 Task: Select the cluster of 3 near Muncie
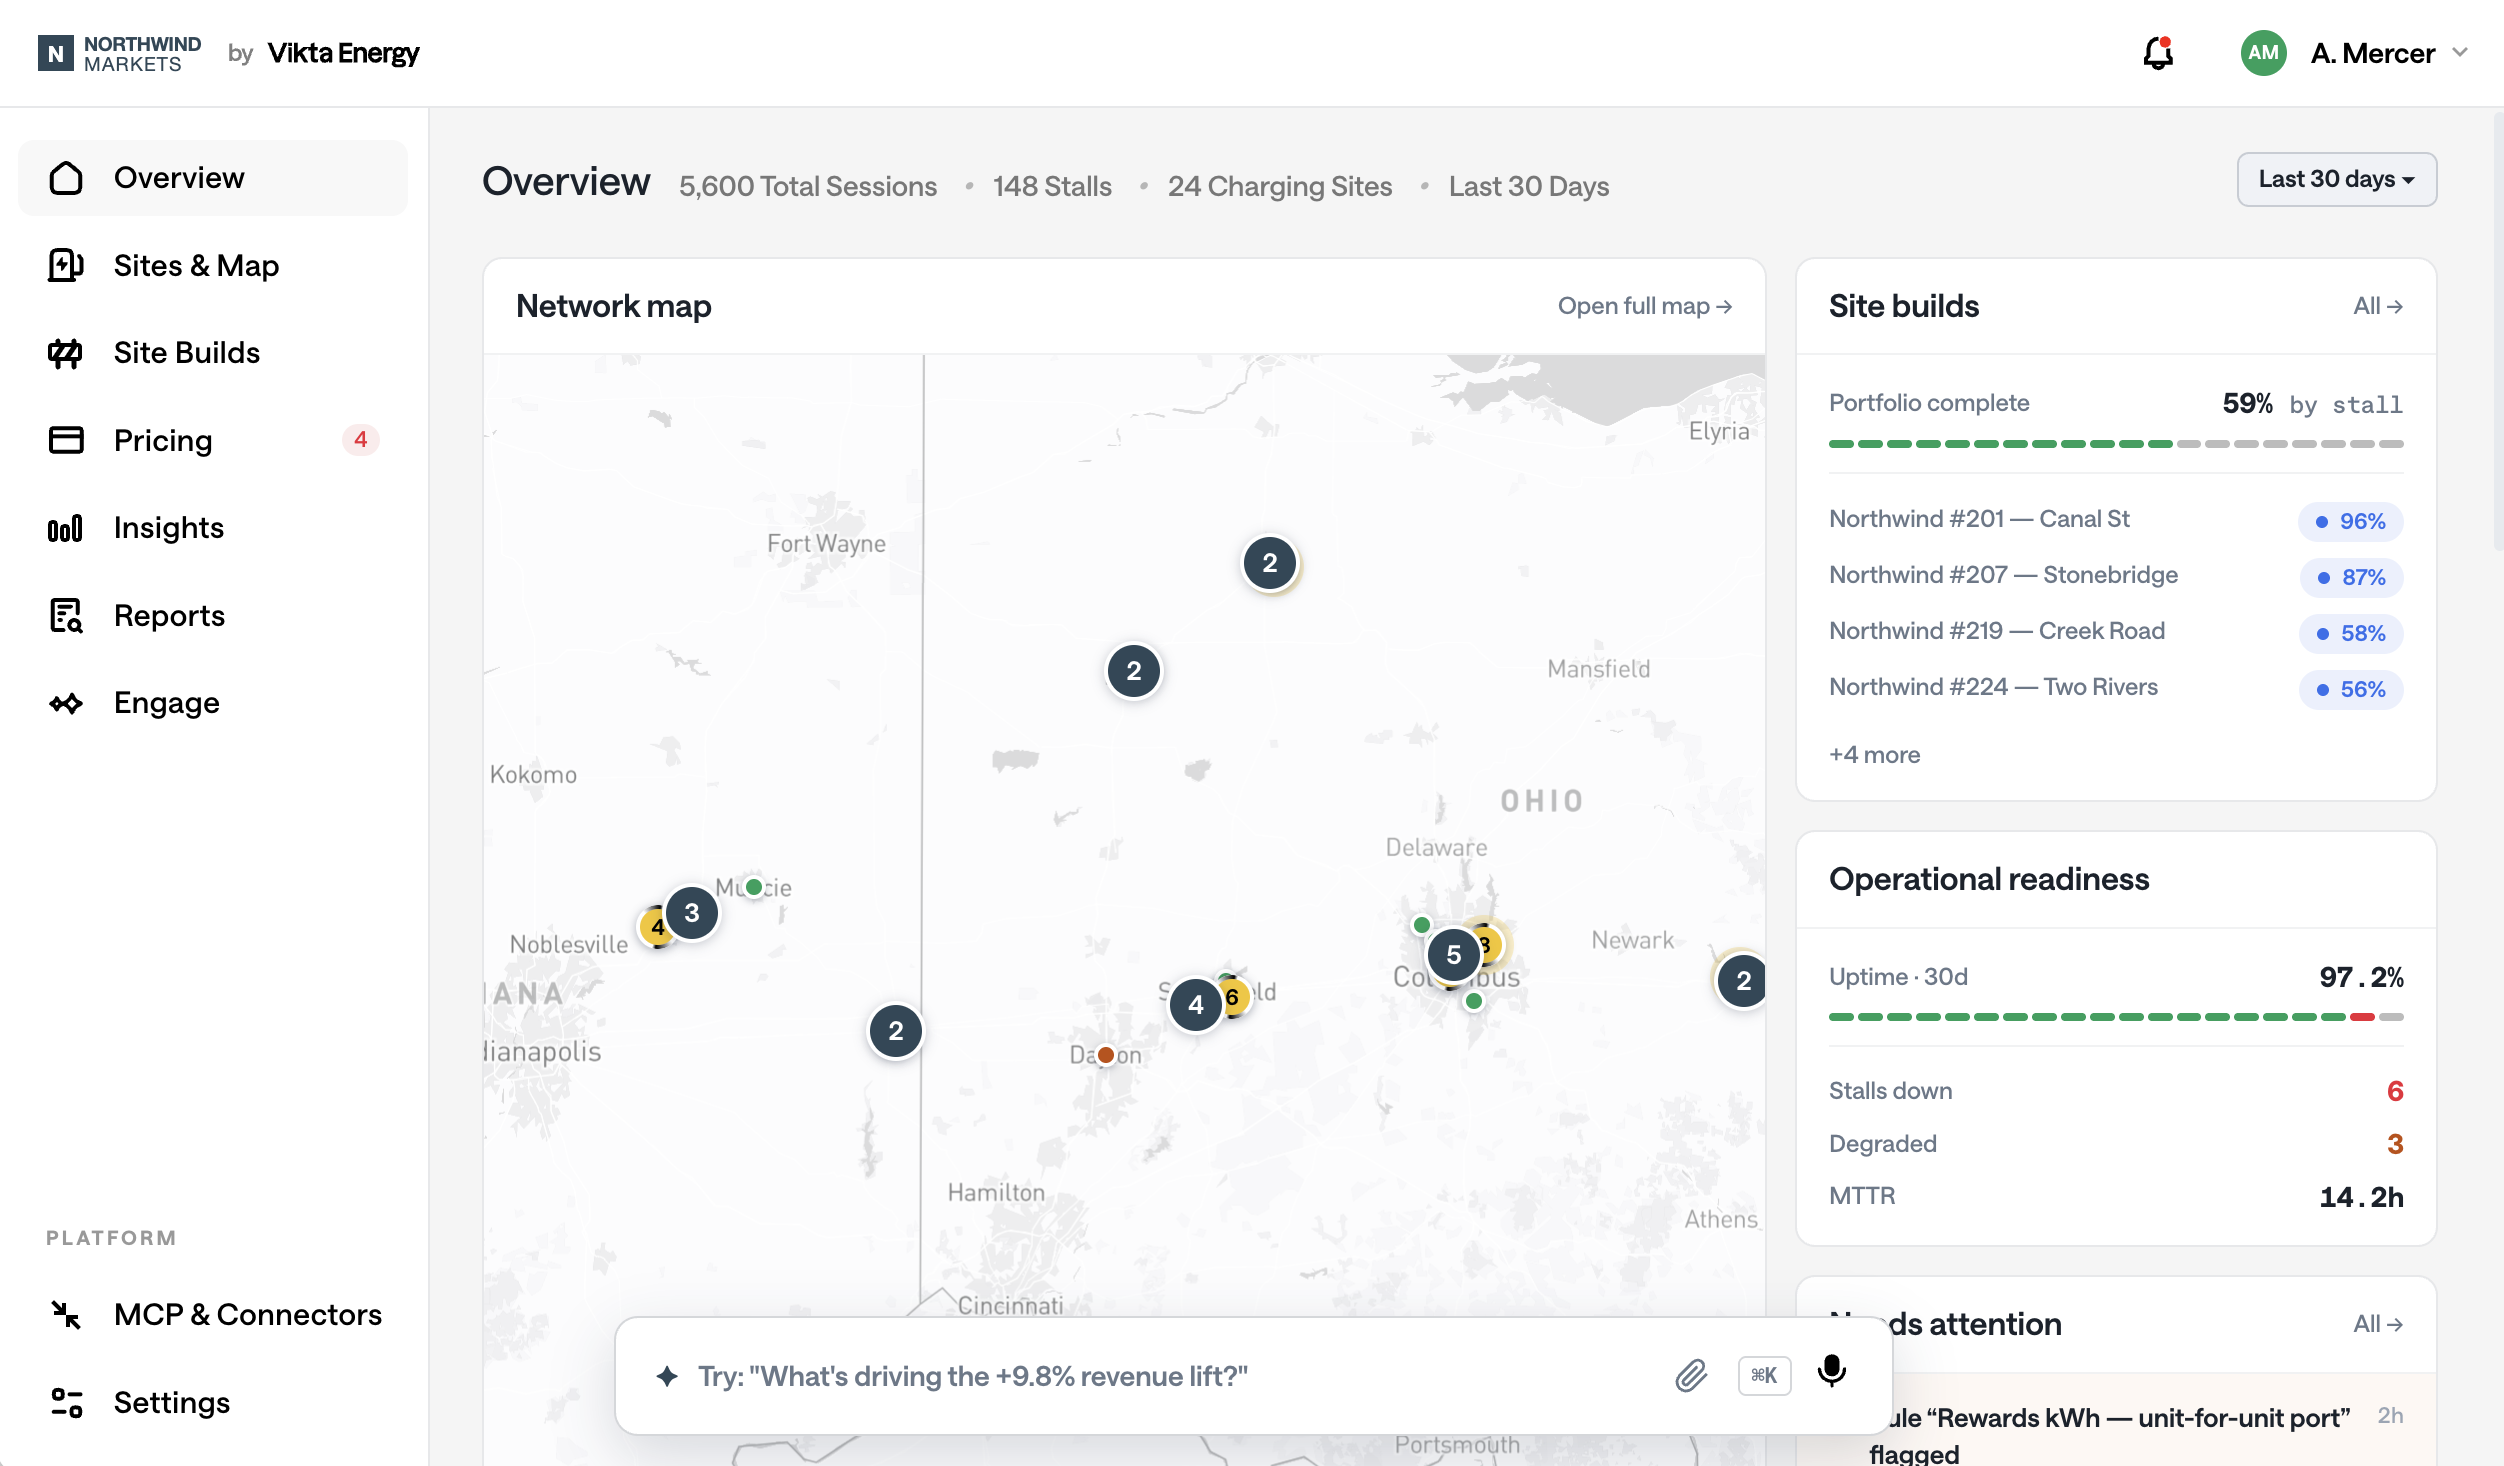pyautogui.click(x=691, y=913)
